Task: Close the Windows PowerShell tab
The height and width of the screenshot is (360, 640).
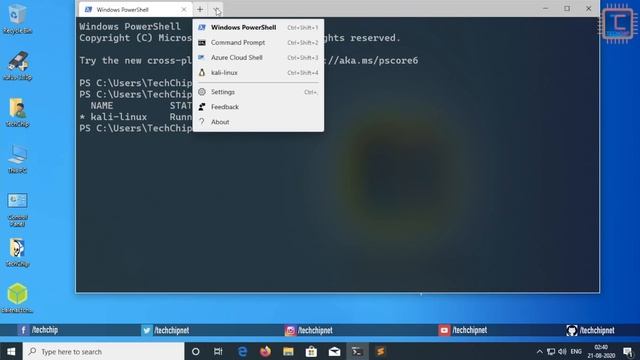Action: [184, 9]
